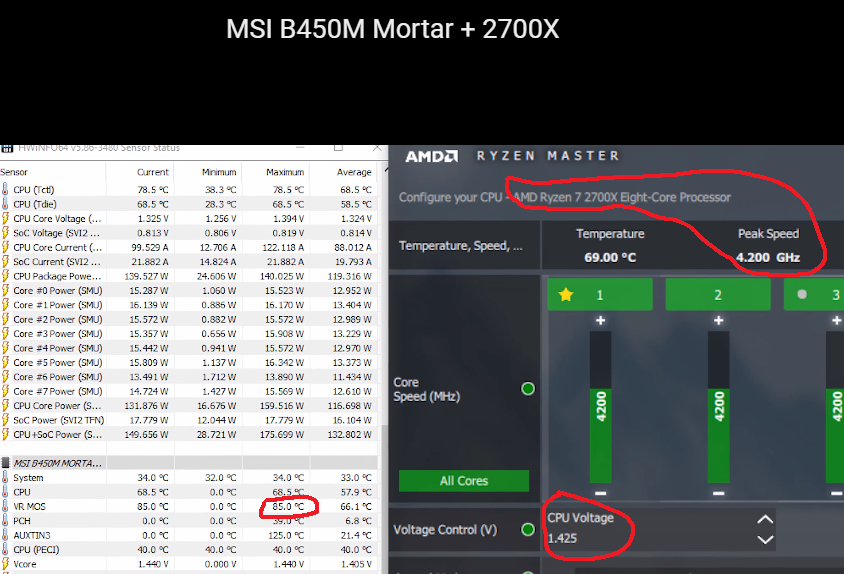The image size is (844, 574).
Task: Click the CPU+SoC Power maximum 175.699 W
Action: pyautogui.click(x=282, y=435)
